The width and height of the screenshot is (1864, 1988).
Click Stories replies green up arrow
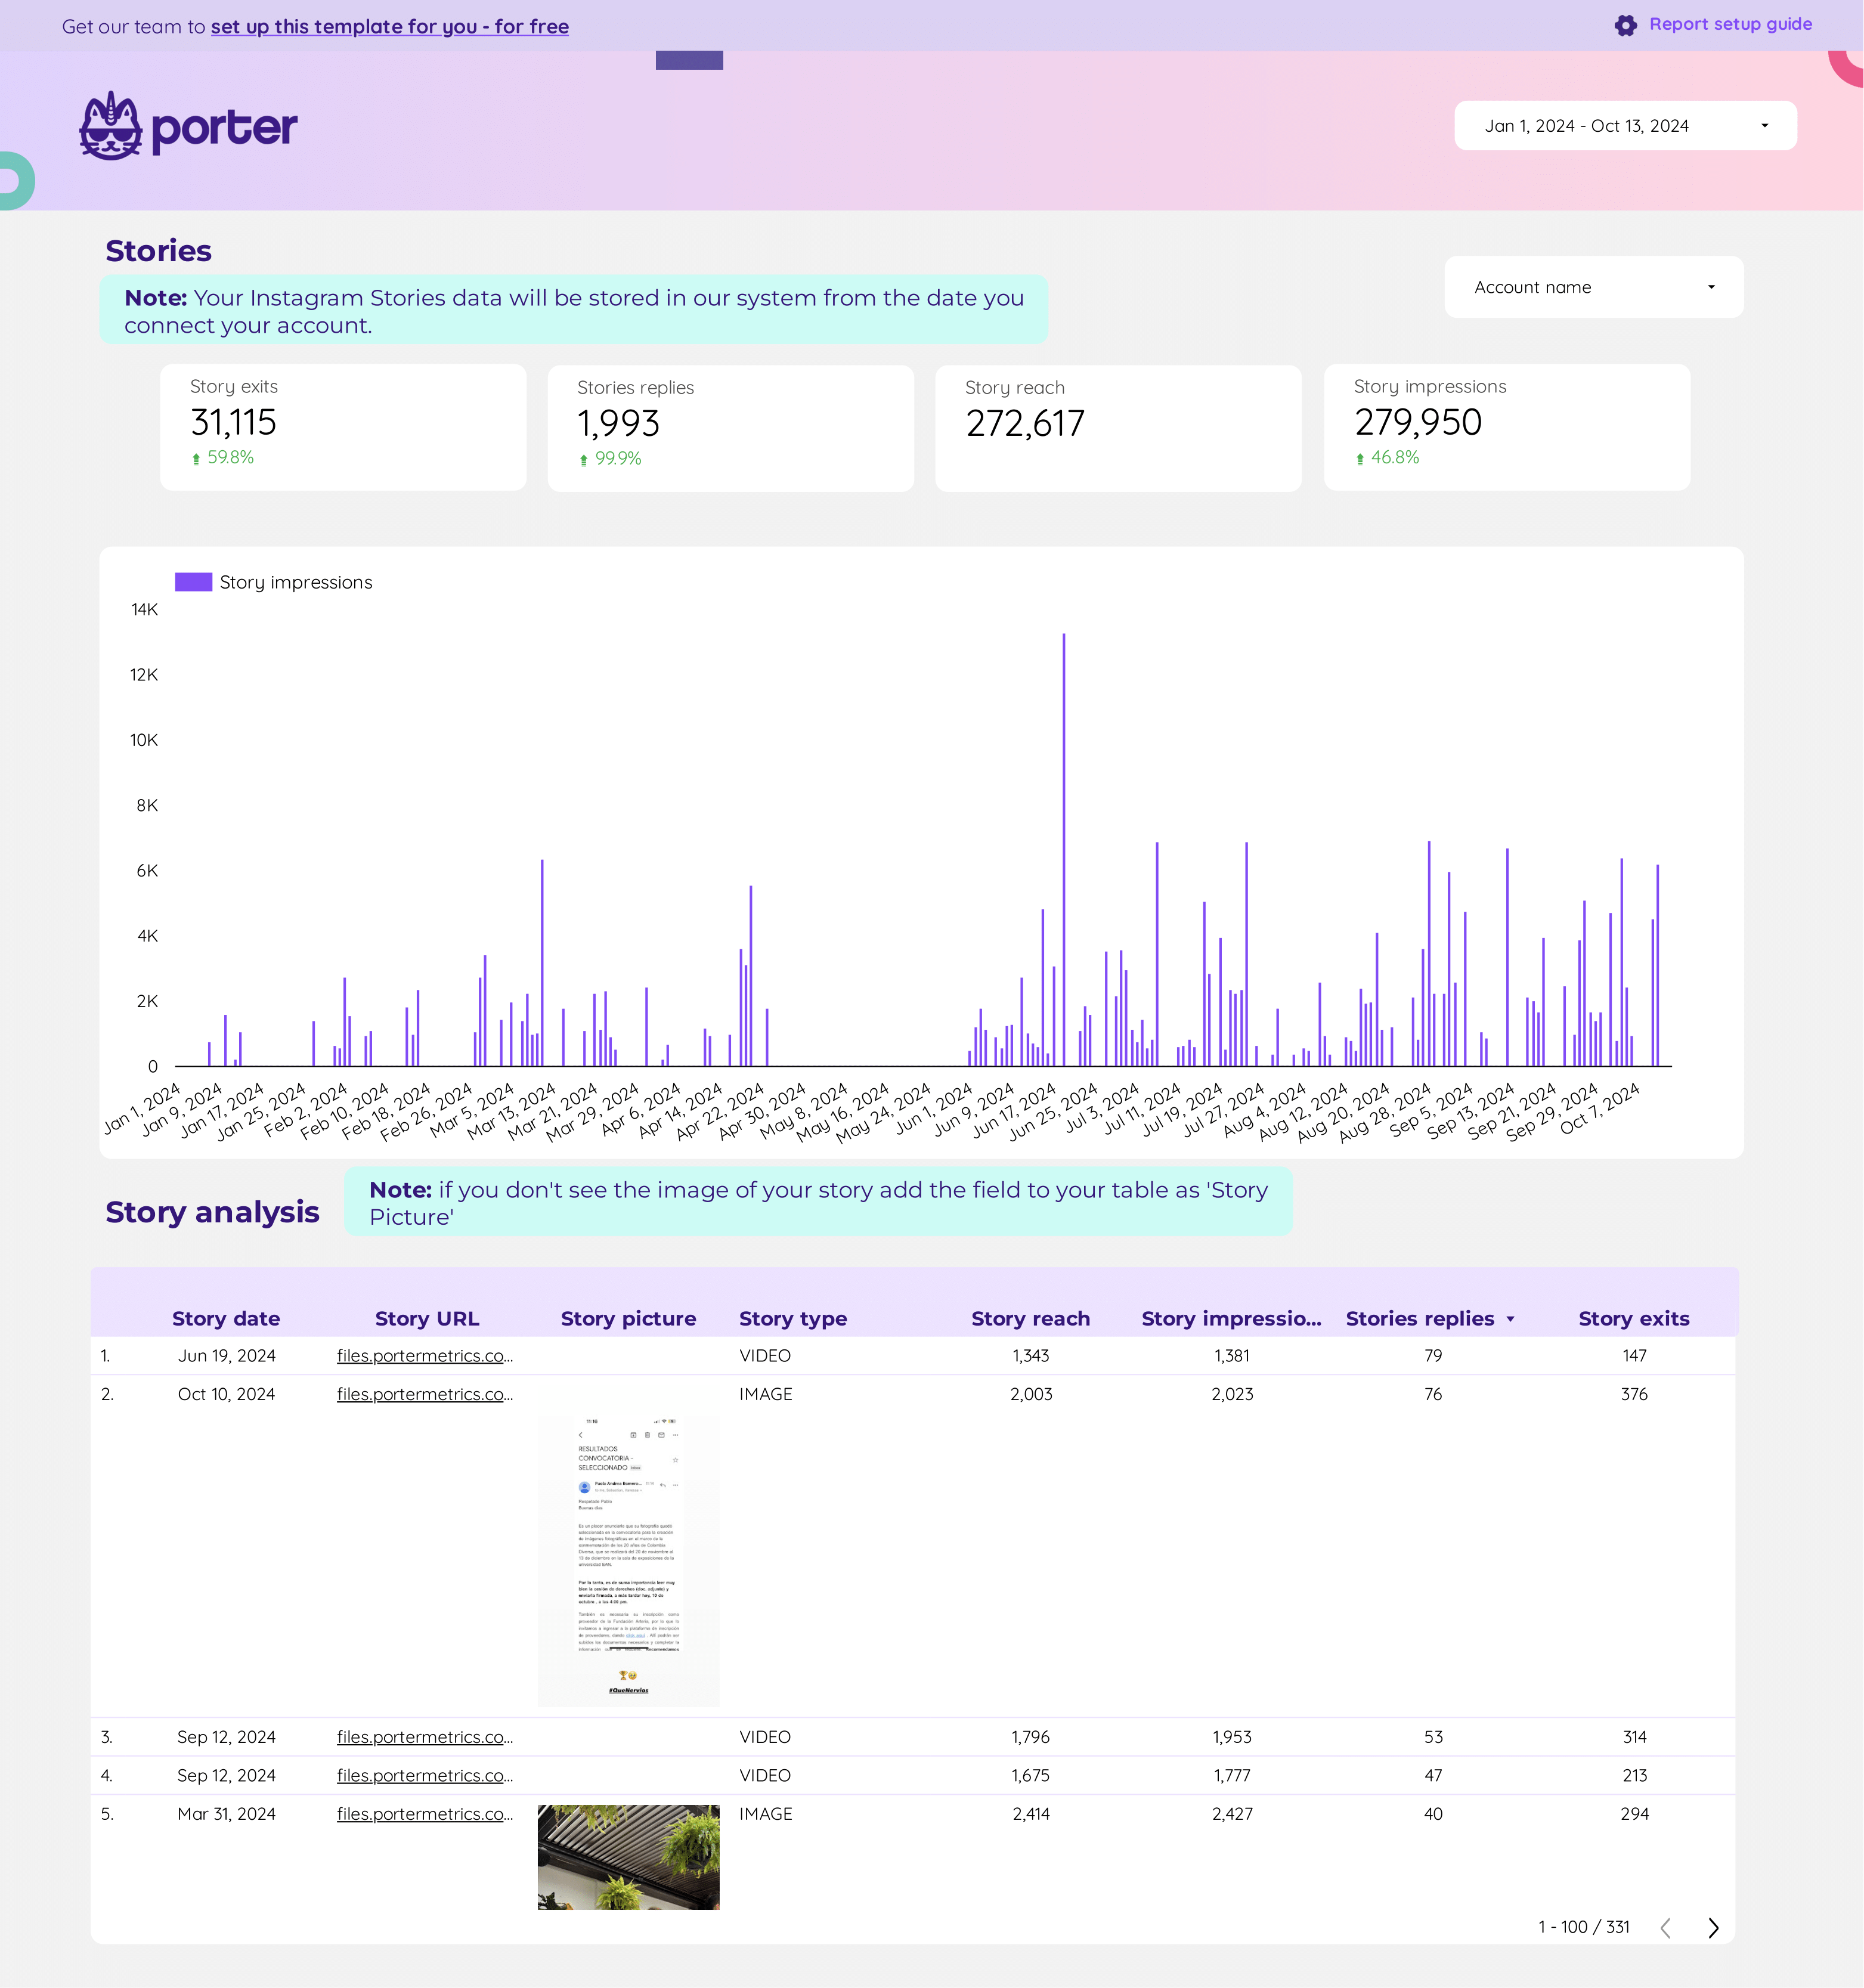pyautogui.click(x=584, y=459)
